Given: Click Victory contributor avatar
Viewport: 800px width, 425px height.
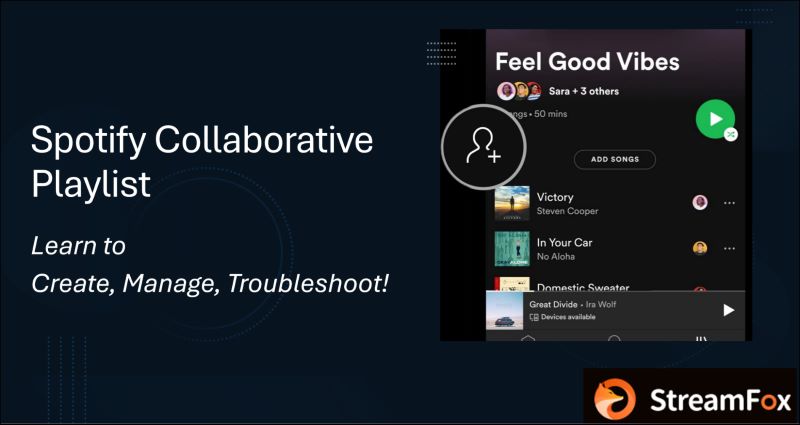Looking at the screenshot, I should tap(700, 203).
